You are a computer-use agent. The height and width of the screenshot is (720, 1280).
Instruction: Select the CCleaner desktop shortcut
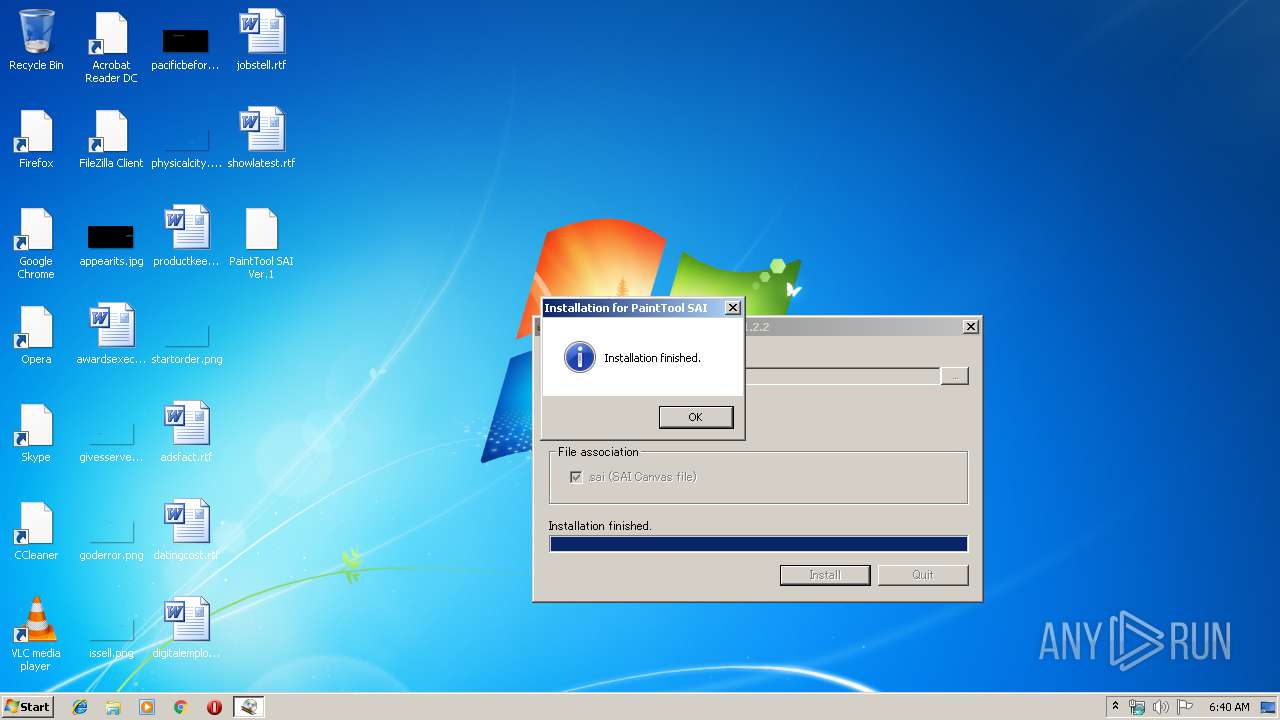click(x=36, y=531)
